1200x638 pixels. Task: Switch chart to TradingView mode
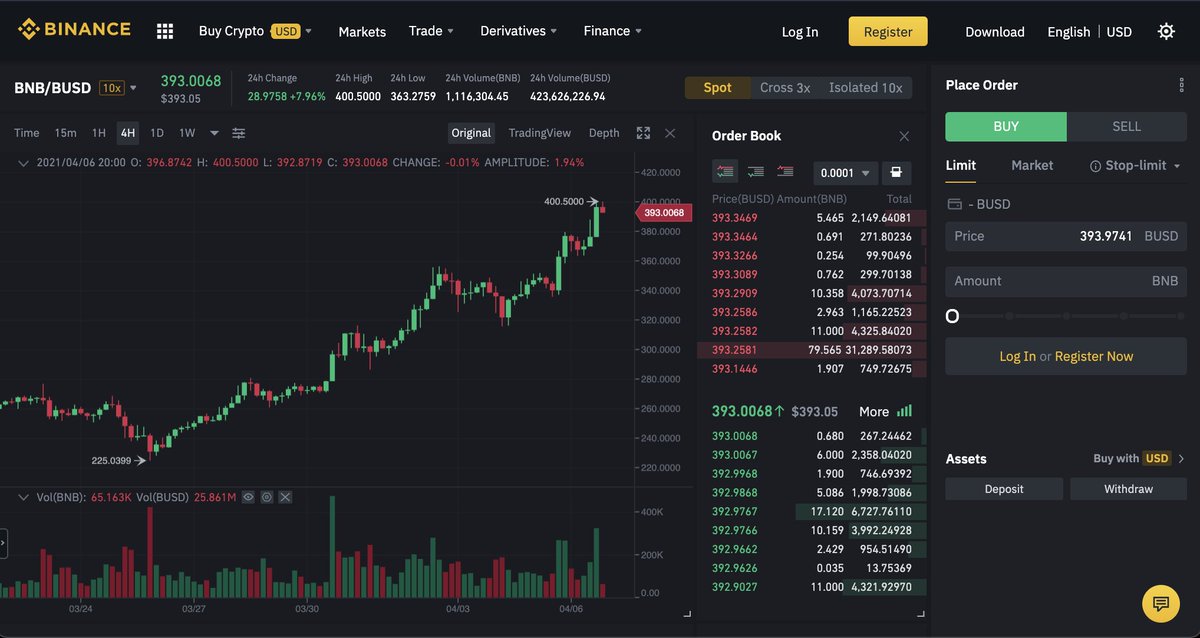(x=540, y=132)
